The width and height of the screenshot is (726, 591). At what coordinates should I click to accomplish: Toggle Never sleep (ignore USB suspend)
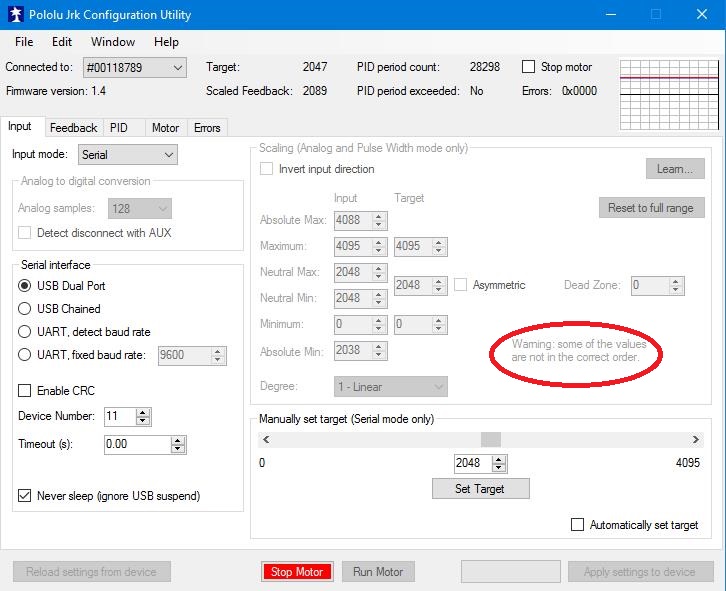coord(25,496)
